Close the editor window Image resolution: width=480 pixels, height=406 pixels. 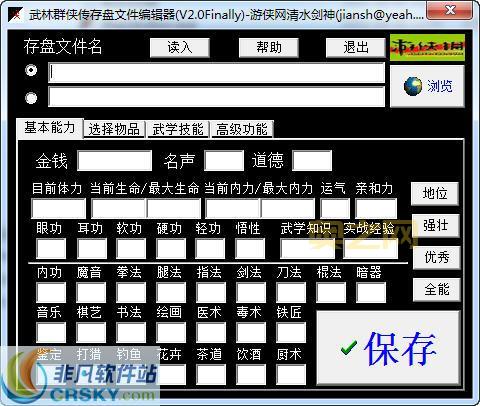(x=449, y=11)
